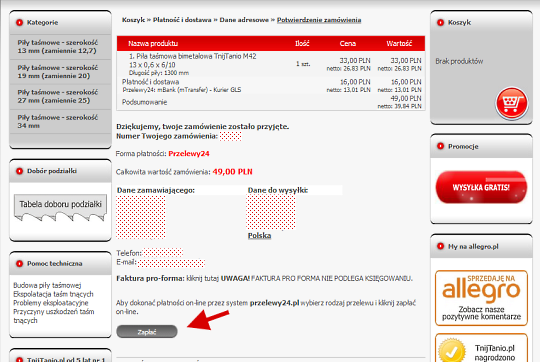The height and width of the screenshot is (362, 540).
Task: Click the Kategorie panel red bullet icon
Action: (x=20, y=23)
